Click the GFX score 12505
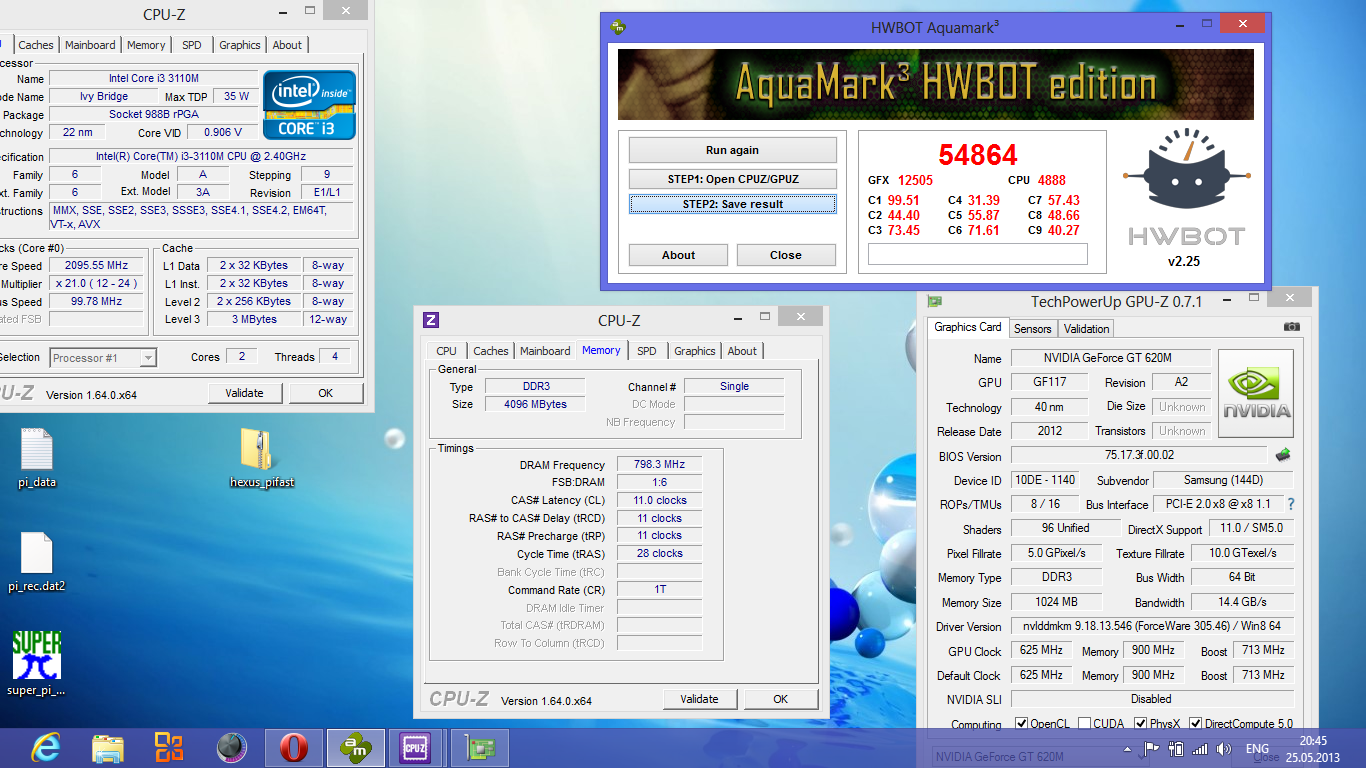The image size is (1366, 768). [915, 180]
